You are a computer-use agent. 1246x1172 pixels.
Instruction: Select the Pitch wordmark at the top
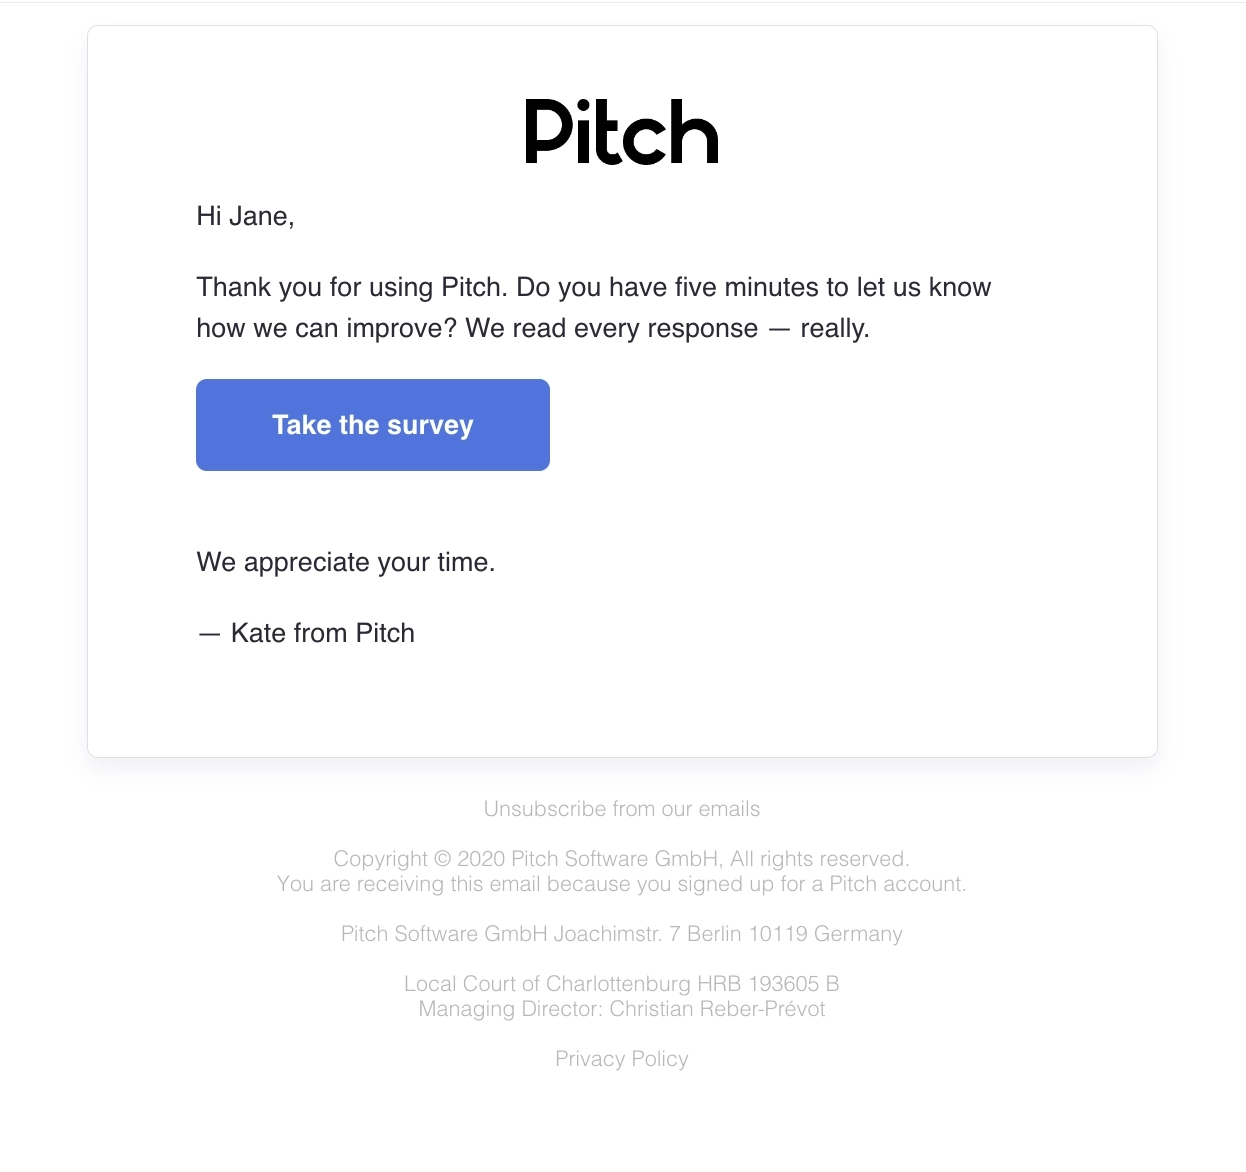click(x=620, y=130)
